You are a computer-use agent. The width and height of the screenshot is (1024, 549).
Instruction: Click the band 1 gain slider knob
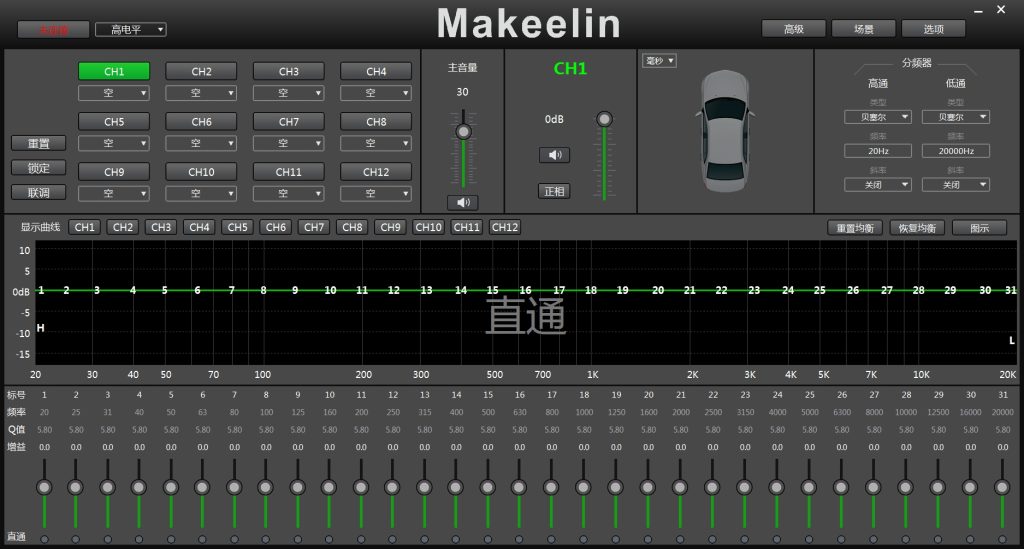44,488
